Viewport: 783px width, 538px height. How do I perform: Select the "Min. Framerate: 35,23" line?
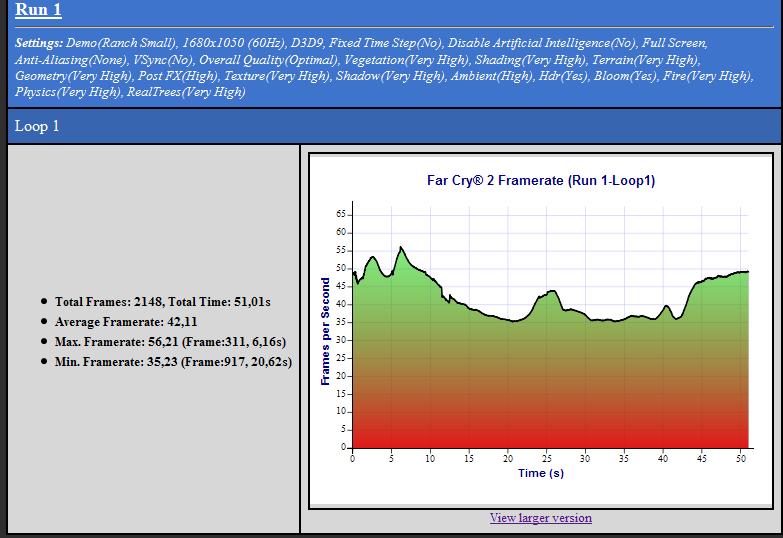click(x=173, y=362)
